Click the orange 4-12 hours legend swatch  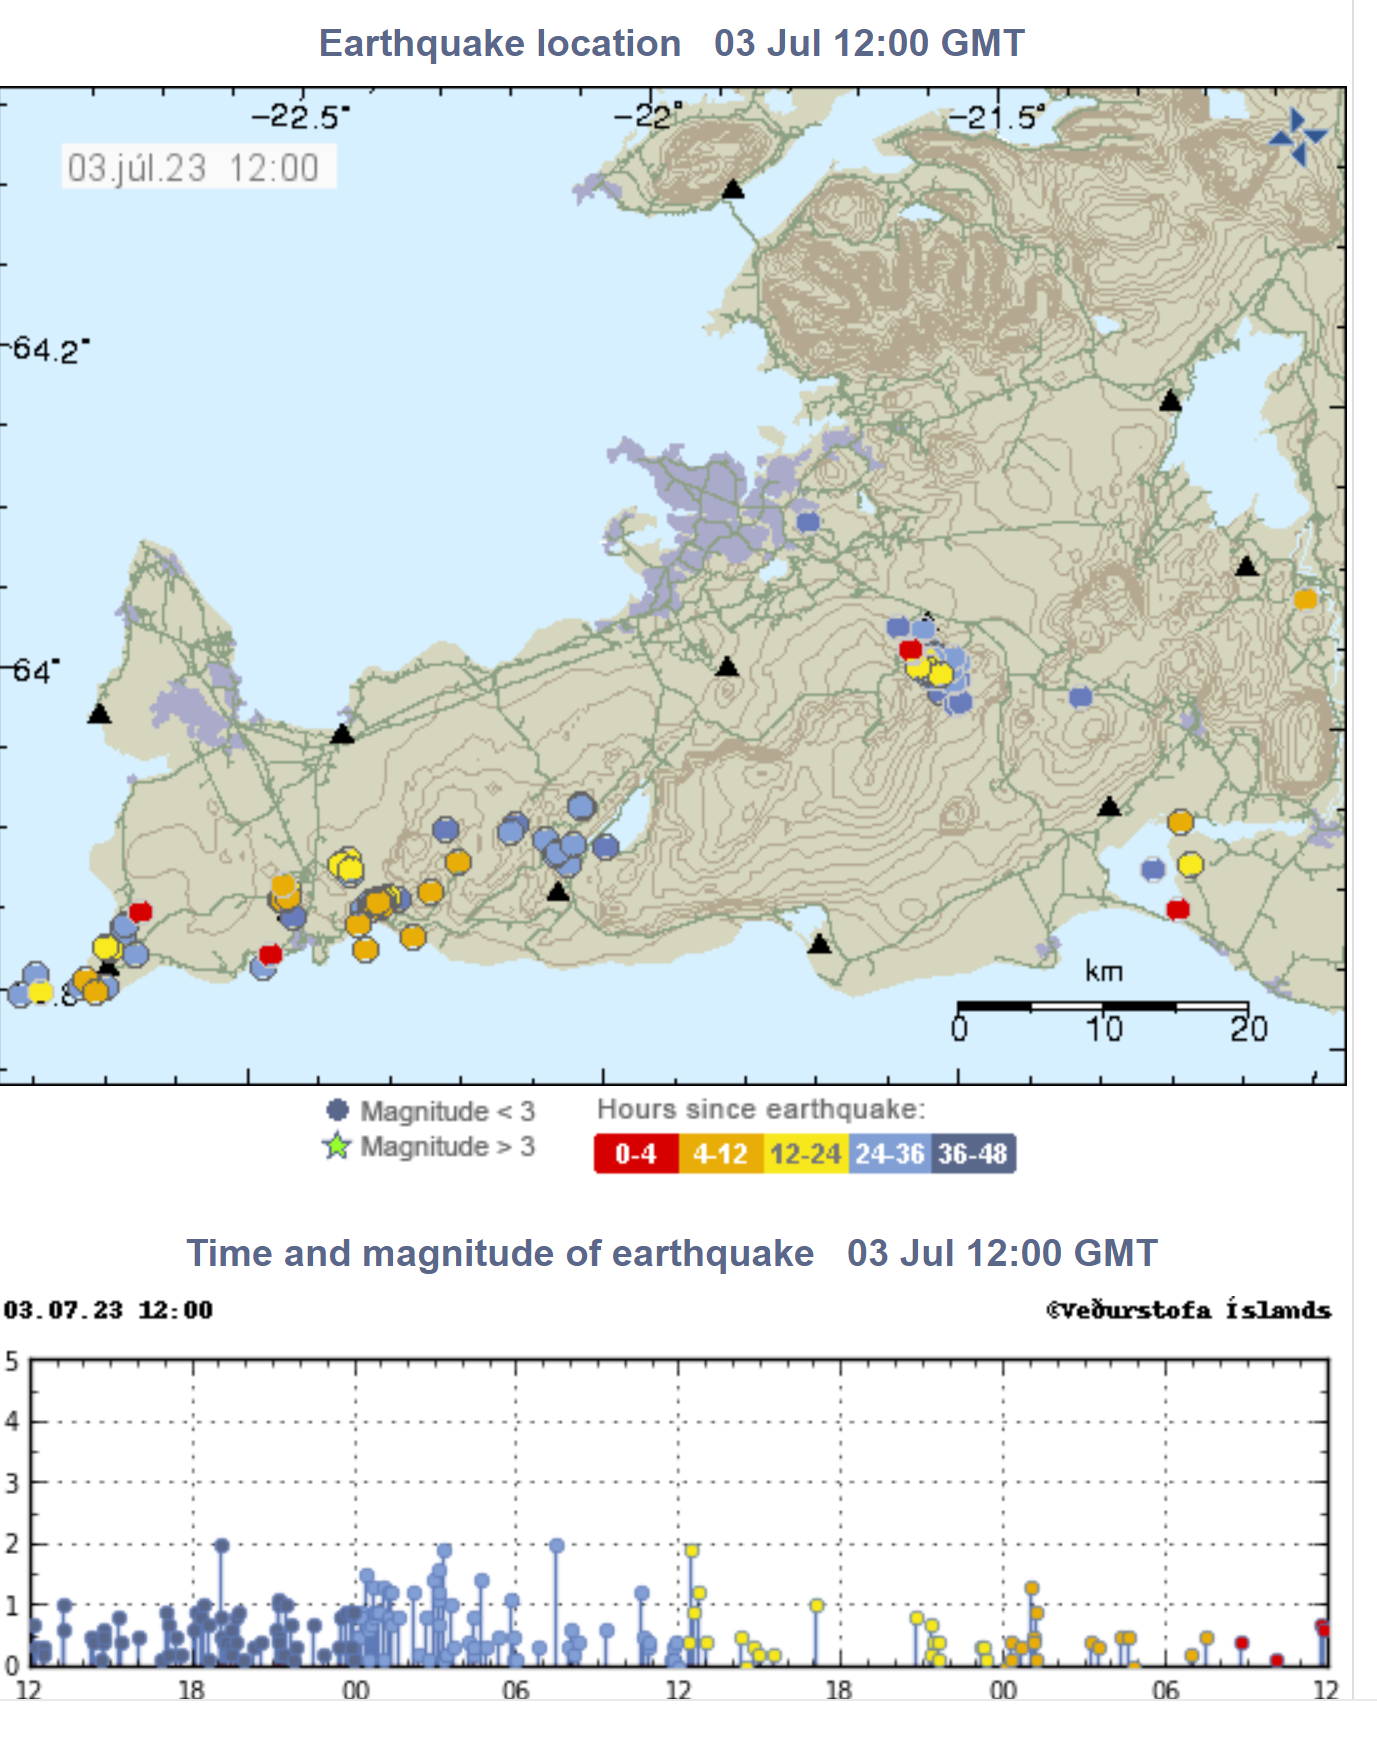coord(720,1153)
